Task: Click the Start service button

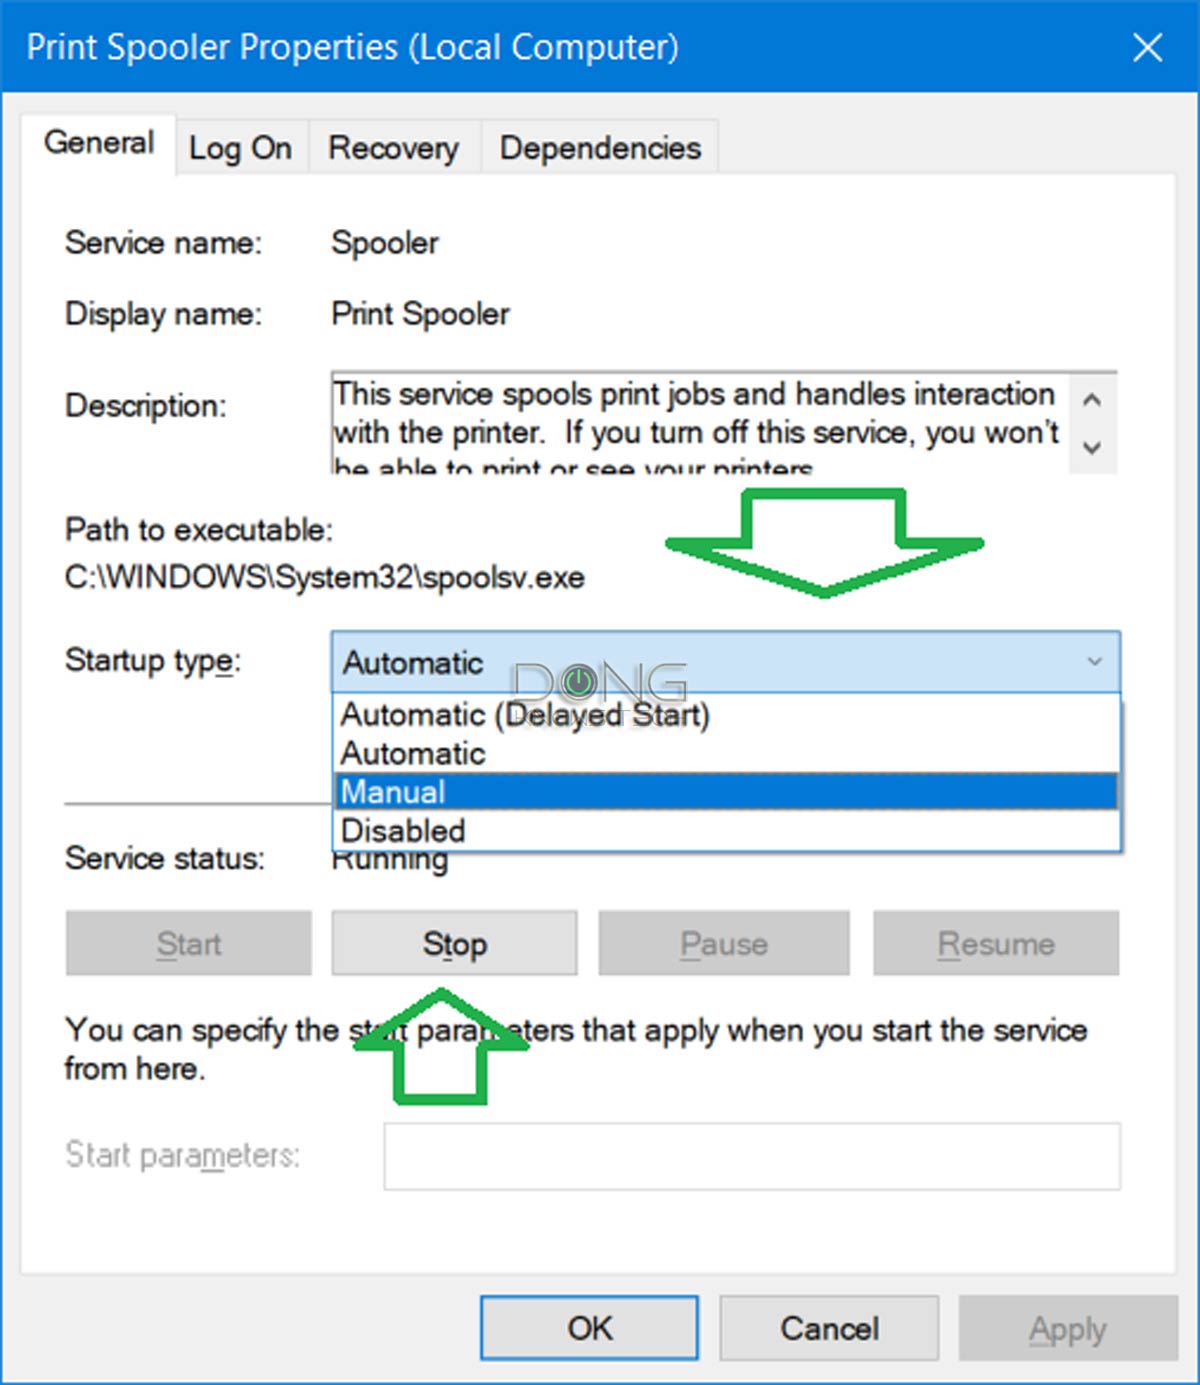Action: click(188, 943)
